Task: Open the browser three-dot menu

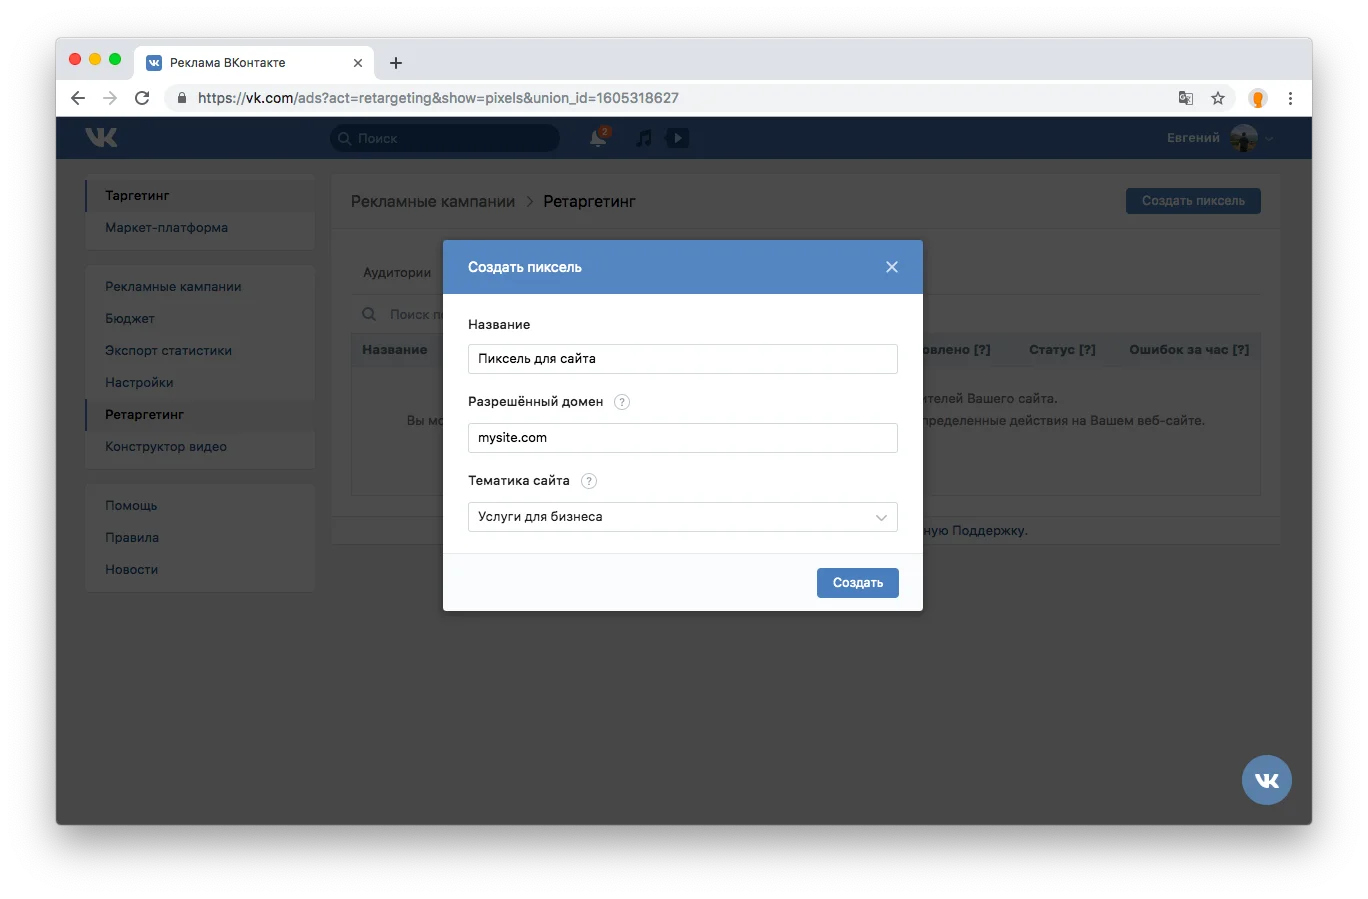Action: pos(1290,98)
